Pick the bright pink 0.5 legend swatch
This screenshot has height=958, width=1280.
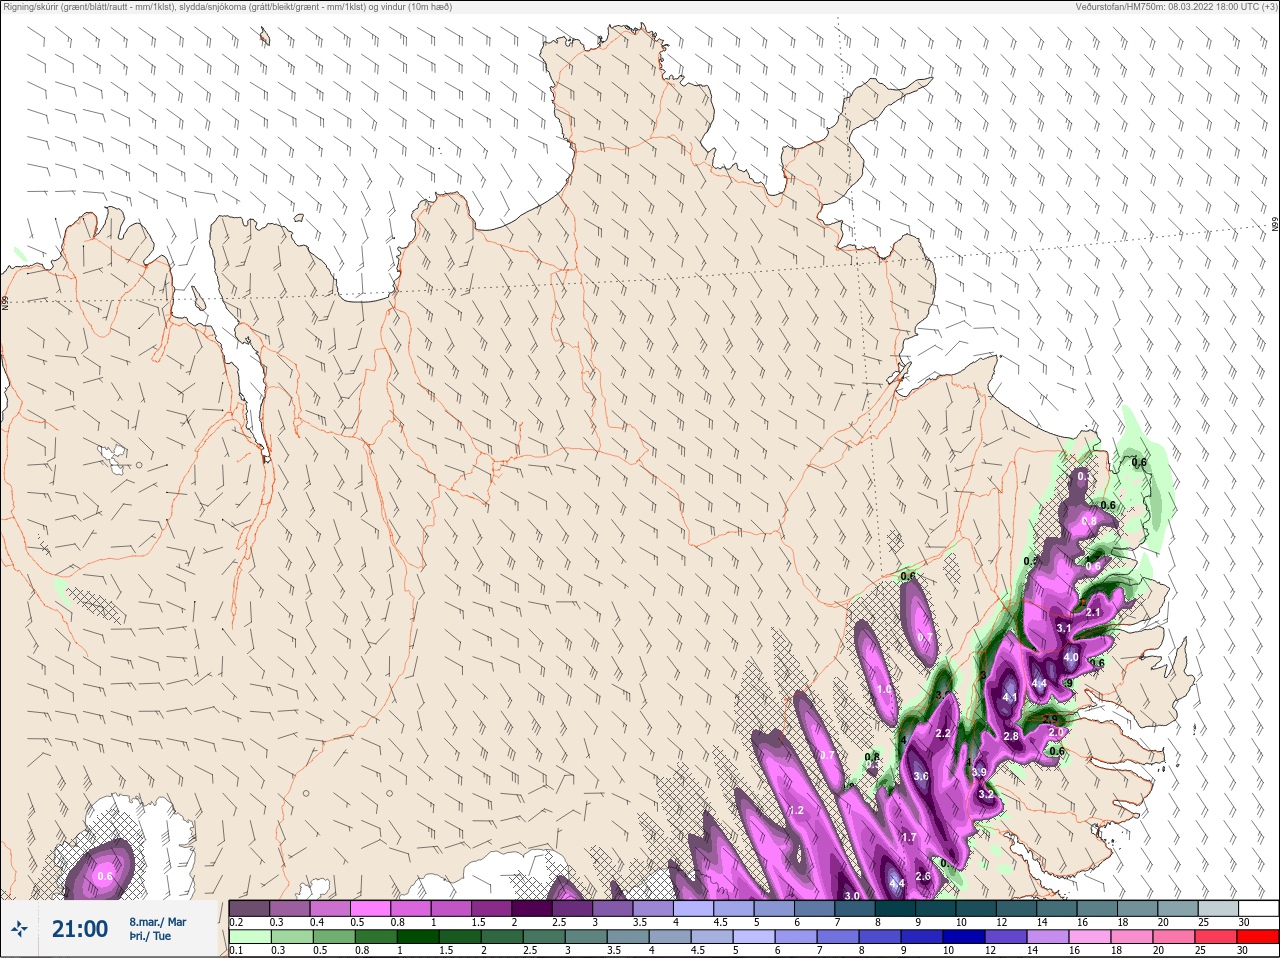pos(371,908)
